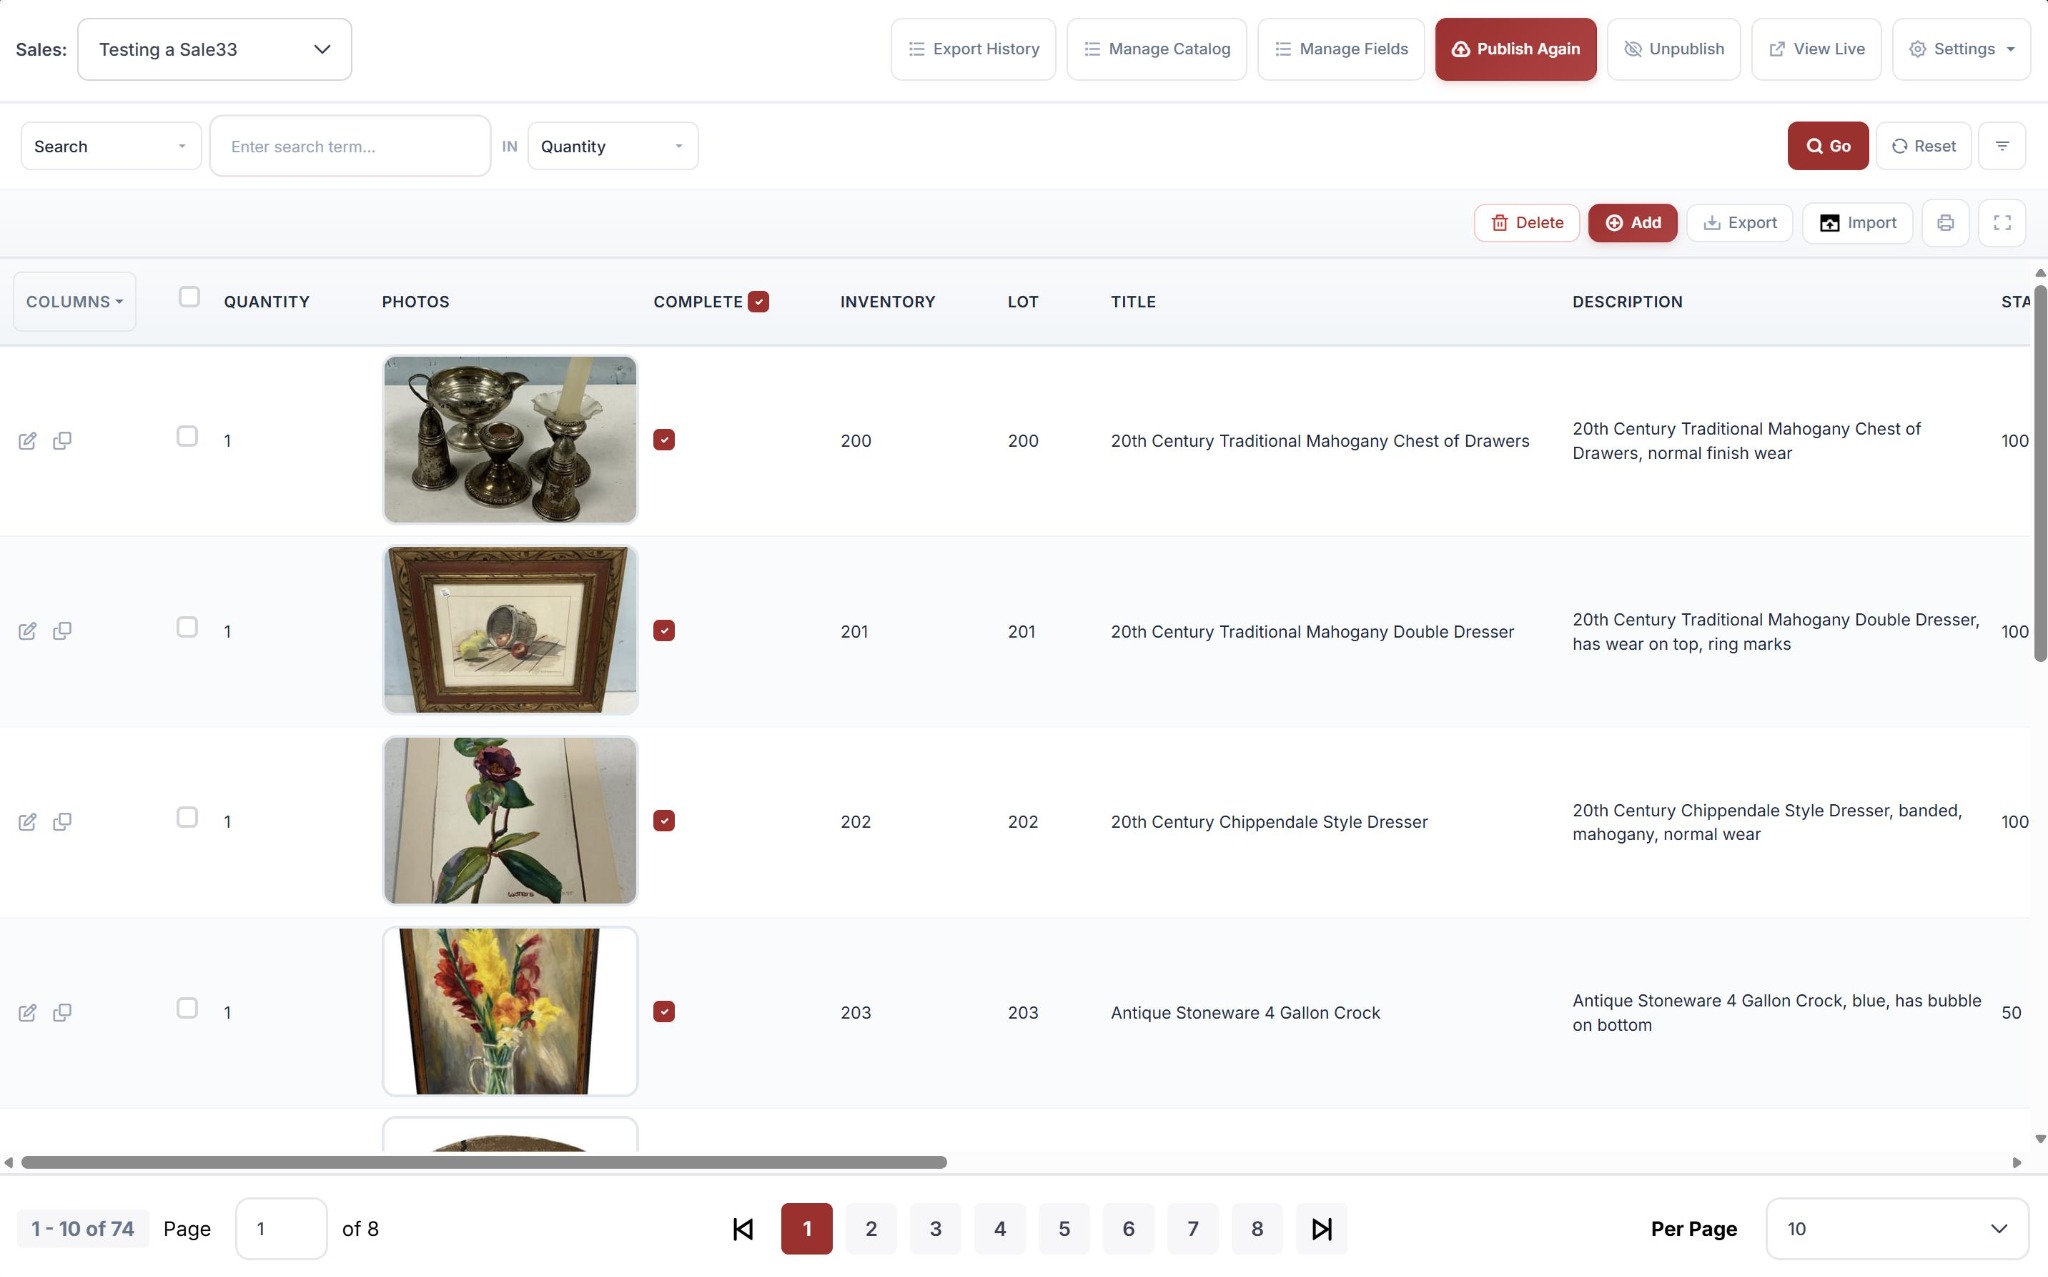Screen dimensions: 2048x1277
Task: Click the vertical scrollbar thumb
Action: pyautogui.click(x=2040, y=472)
